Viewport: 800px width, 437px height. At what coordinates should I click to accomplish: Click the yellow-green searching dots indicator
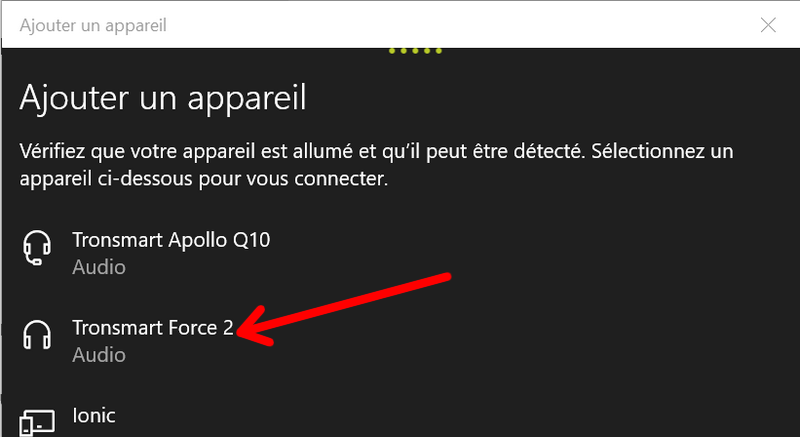[x=415, y=51]
